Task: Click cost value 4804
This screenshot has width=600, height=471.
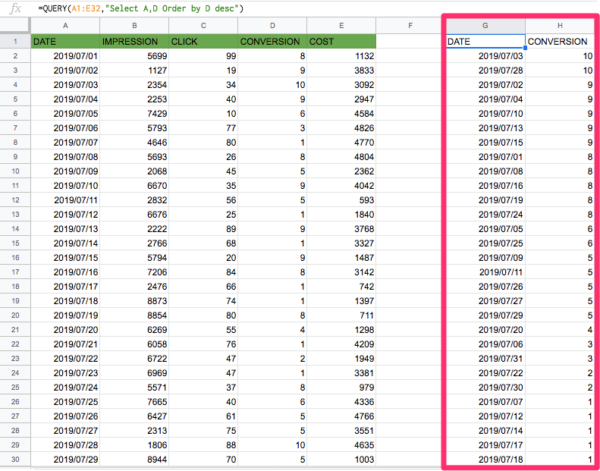Action: (x=341, y=157)
